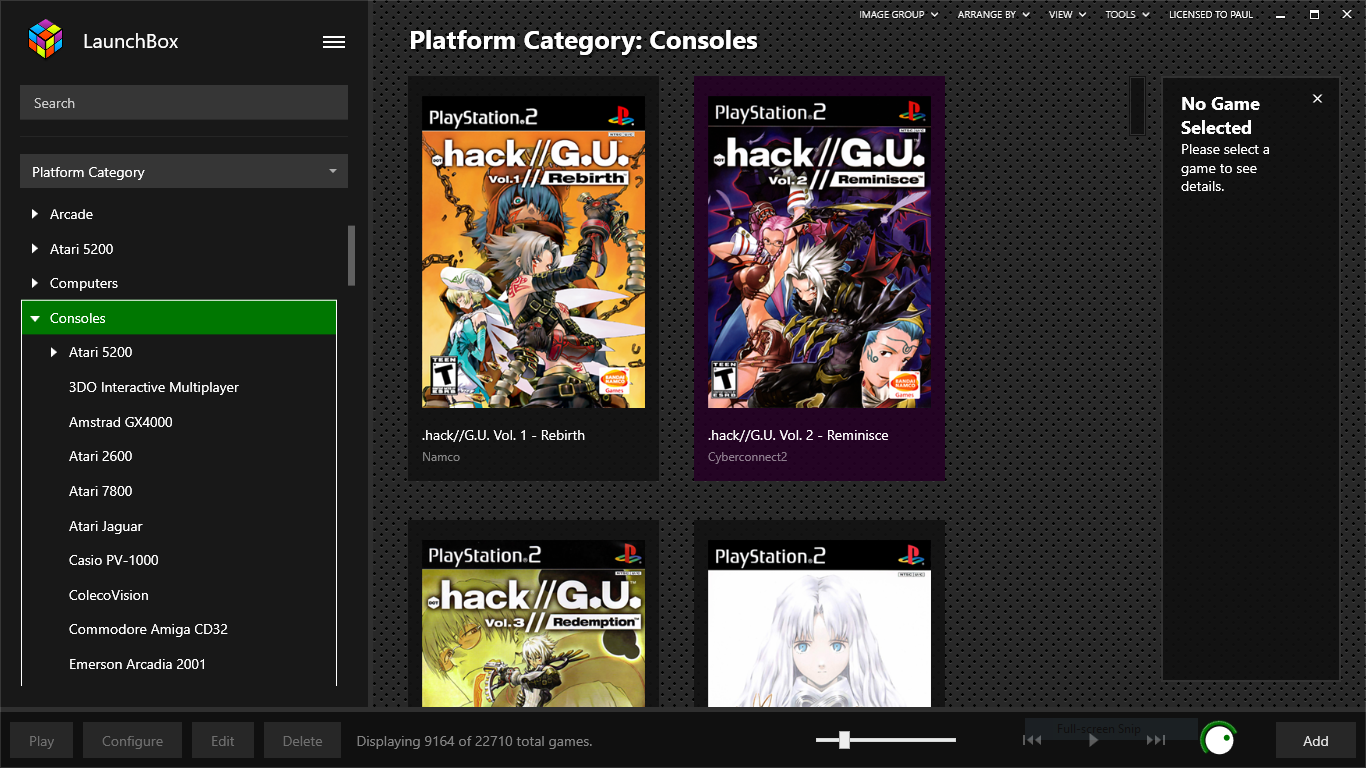
Task: Close the No Game Selected details panel
Action: (1317, 98)
